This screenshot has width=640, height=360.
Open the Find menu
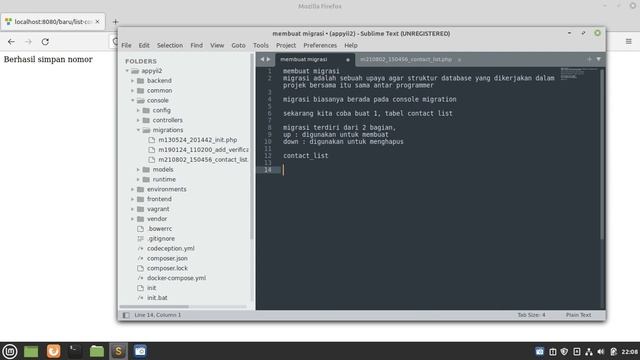(196, 45)
